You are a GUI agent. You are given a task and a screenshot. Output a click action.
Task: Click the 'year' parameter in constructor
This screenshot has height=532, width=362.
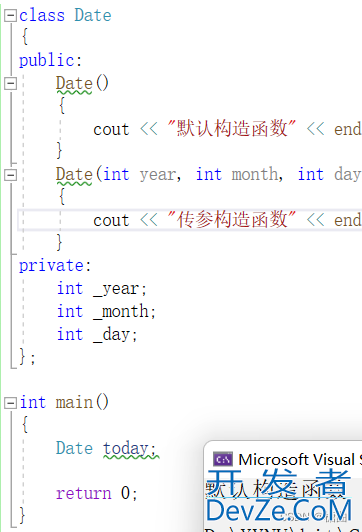(158, 175)
